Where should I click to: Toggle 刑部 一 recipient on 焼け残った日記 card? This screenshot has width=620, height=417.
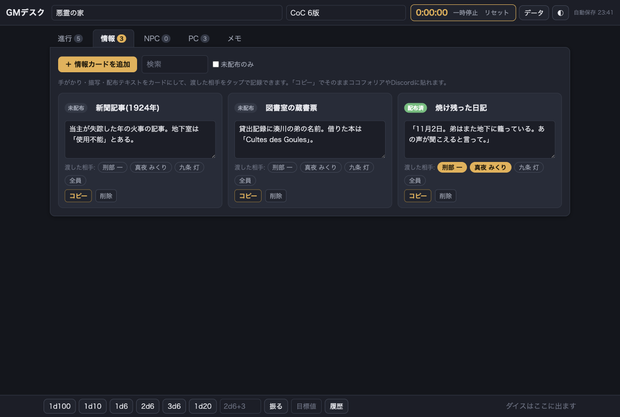pyautogui.click(x=452, y=168)
